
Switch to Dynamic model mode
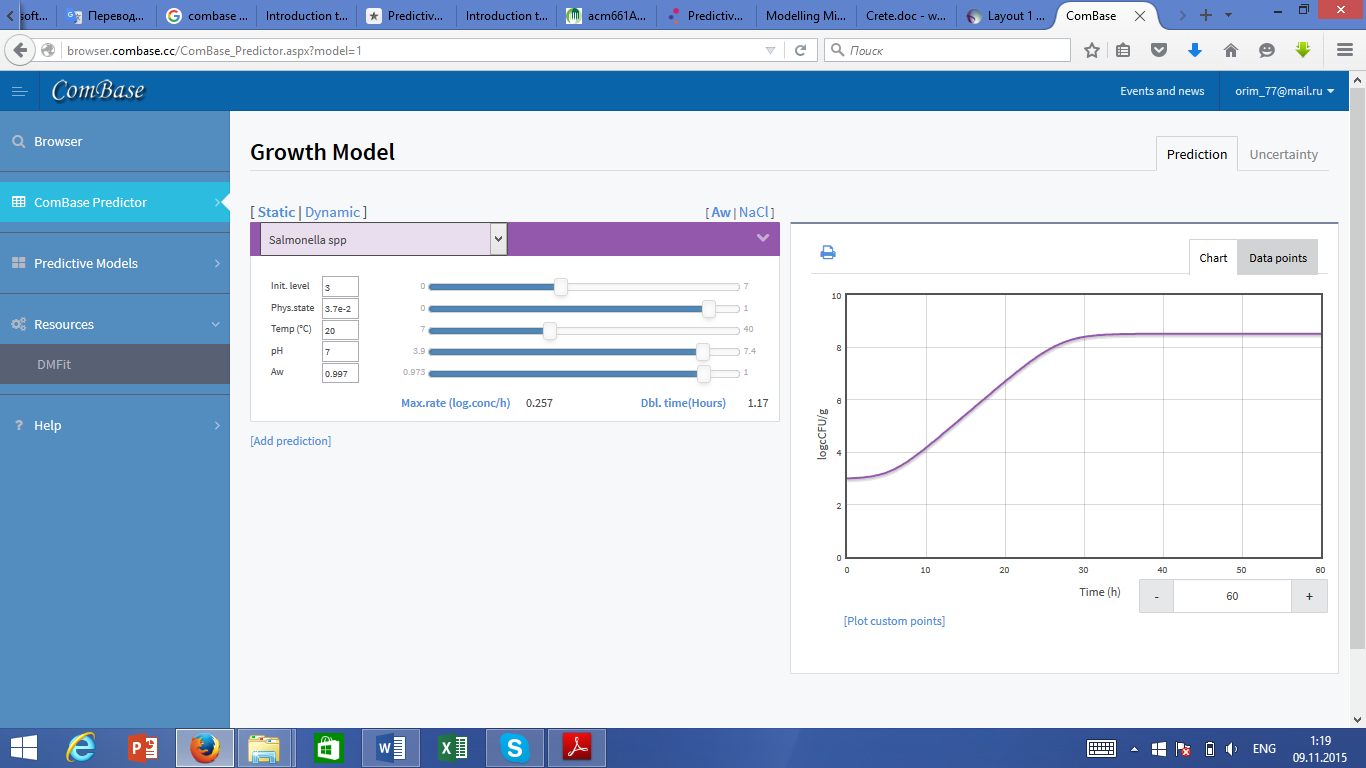coord(332,212)
